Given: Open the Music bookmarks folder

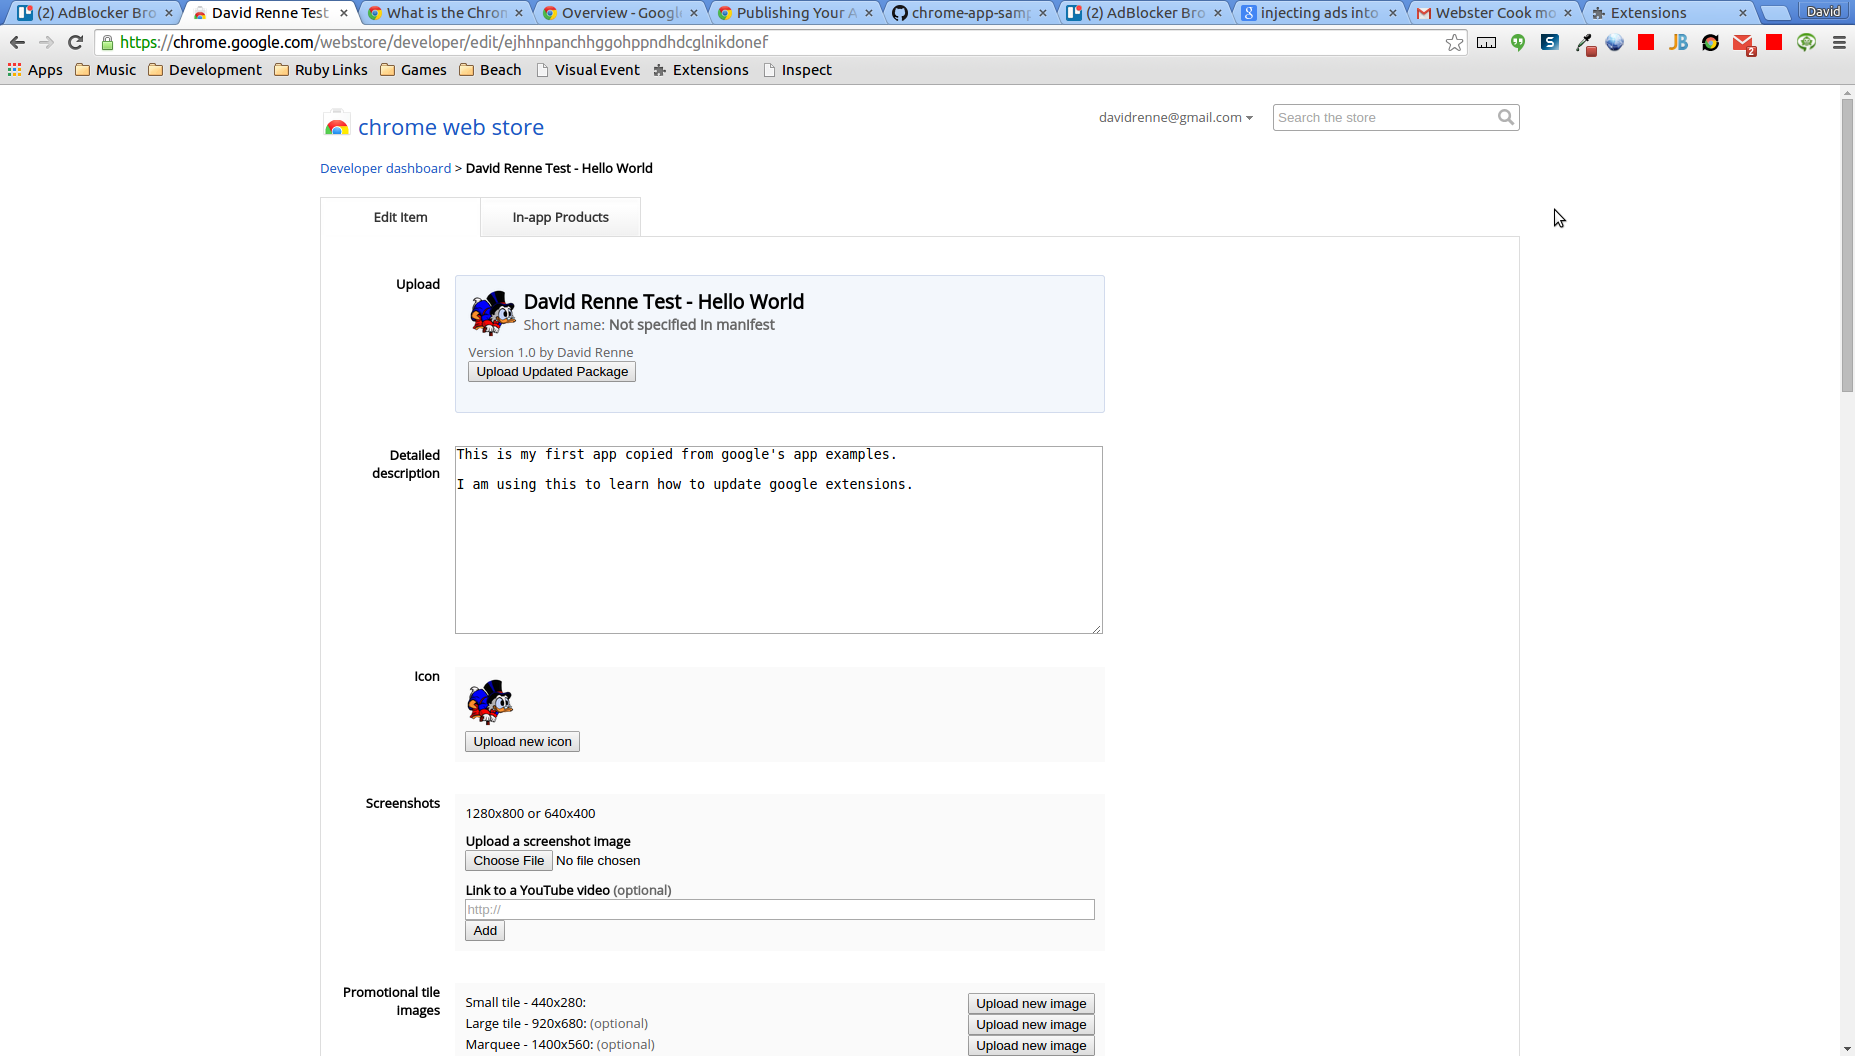Looking at the screenshot, I should click(105, 70).
